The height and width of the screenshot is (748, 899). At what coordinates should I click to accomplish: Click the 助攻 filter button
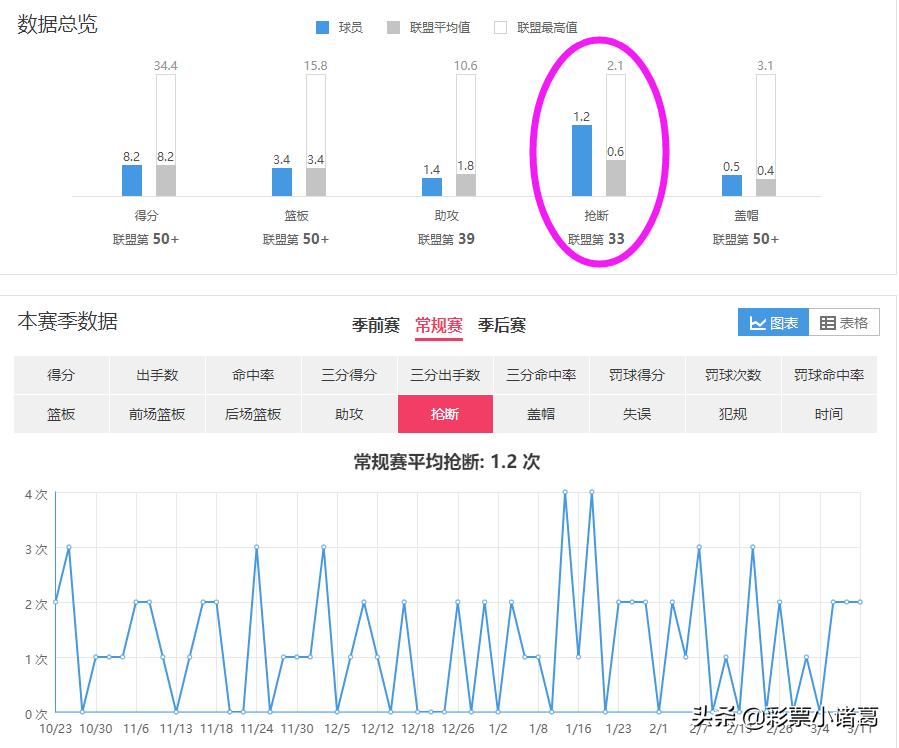point(349,412)
